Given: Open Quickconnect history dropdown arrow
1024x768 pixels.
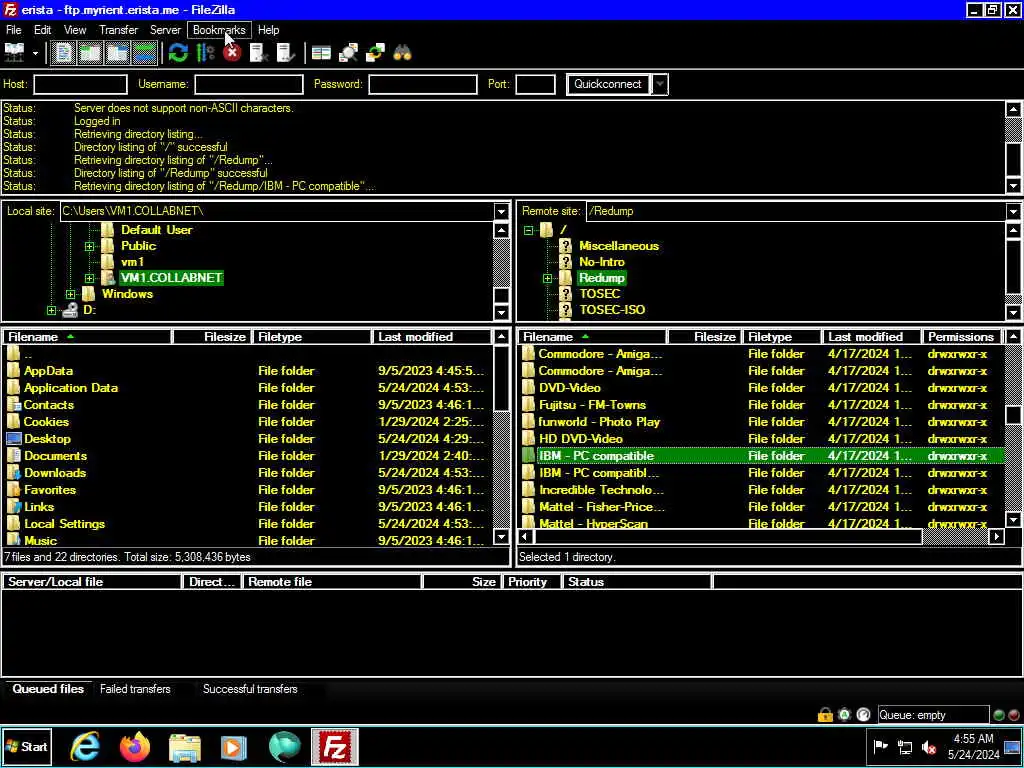Looking at the screenshot, I should pyautogui.click(x=660, y=84).
